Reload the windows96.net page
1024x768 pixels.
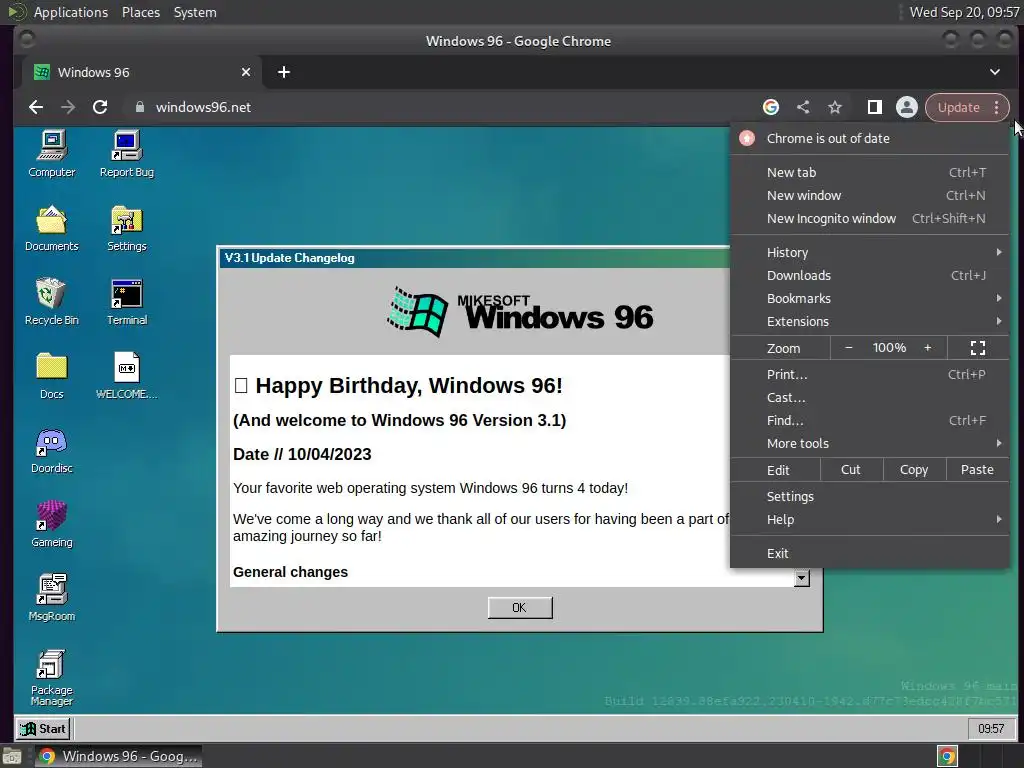(100, 107)
